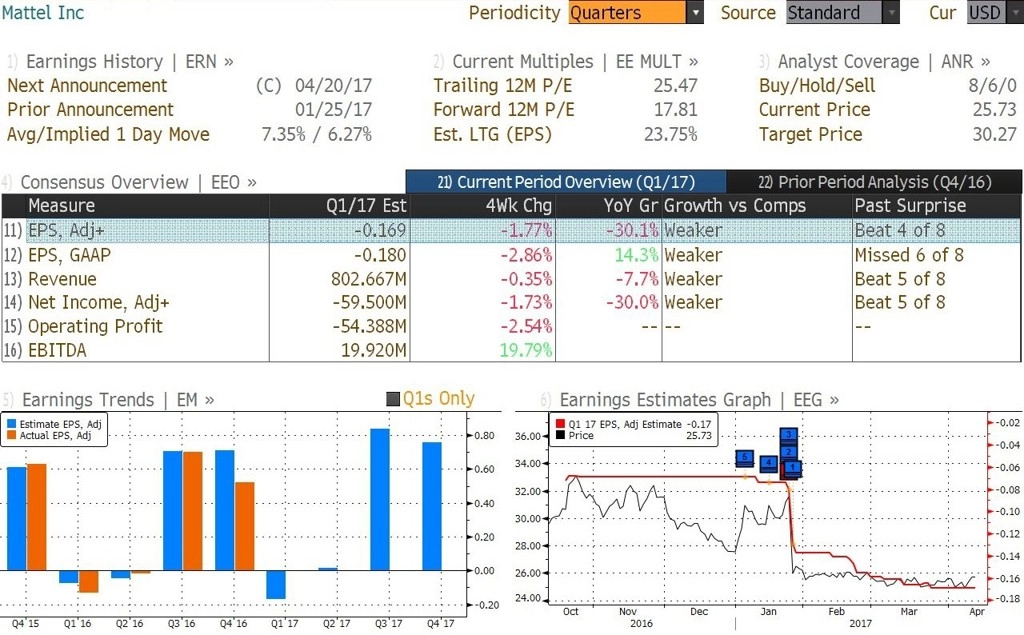Select the Revenue measure row

[x=511, y=279]
